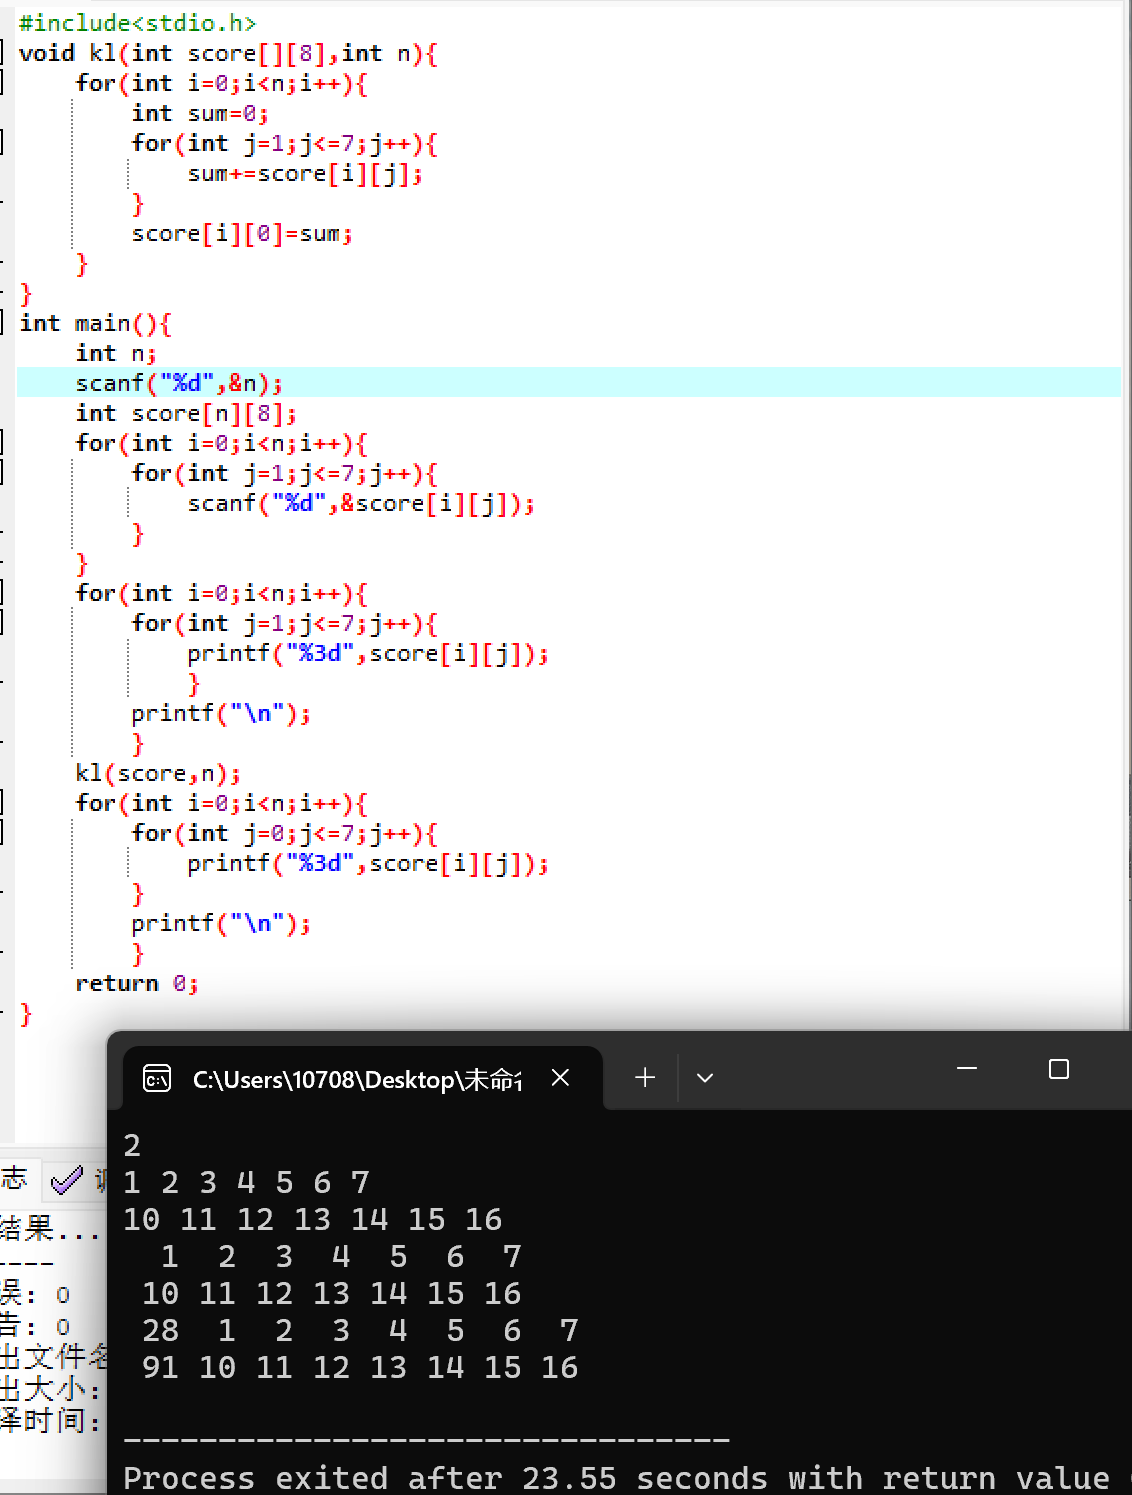1132x1495 pixels.
Task: Click the console input line showing 2
Action: tap(132, 1145)
